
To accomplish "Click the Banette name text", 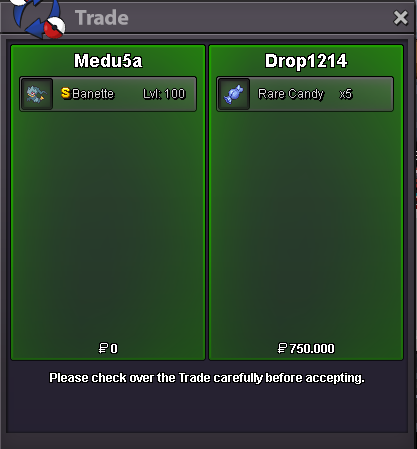I will pyautogui.click(x=93, y=94).
